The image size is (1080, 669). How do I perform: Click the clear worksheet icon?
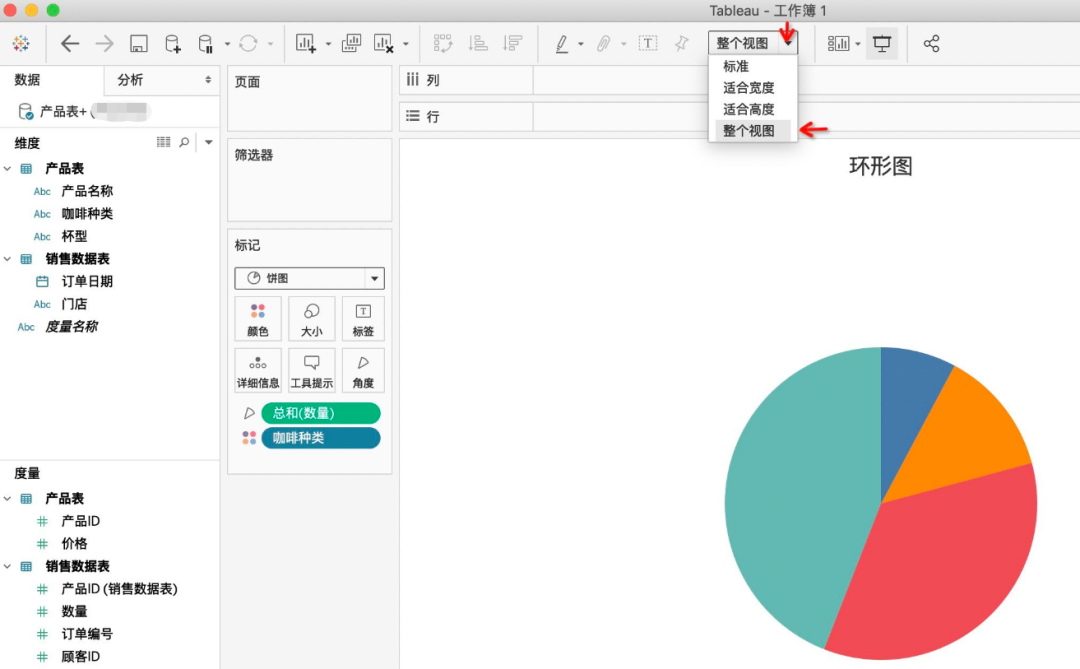(384, 44)
